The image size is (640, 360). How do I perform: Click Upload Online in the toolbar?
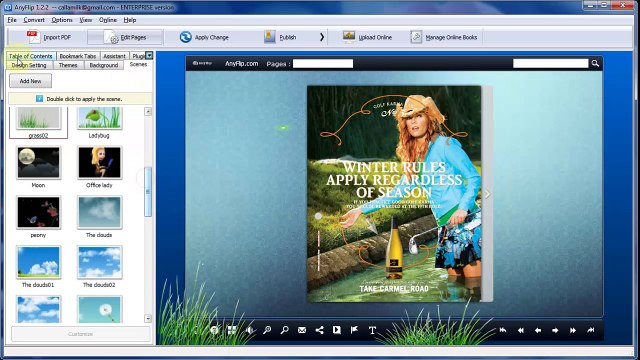(x=367, y=37)
